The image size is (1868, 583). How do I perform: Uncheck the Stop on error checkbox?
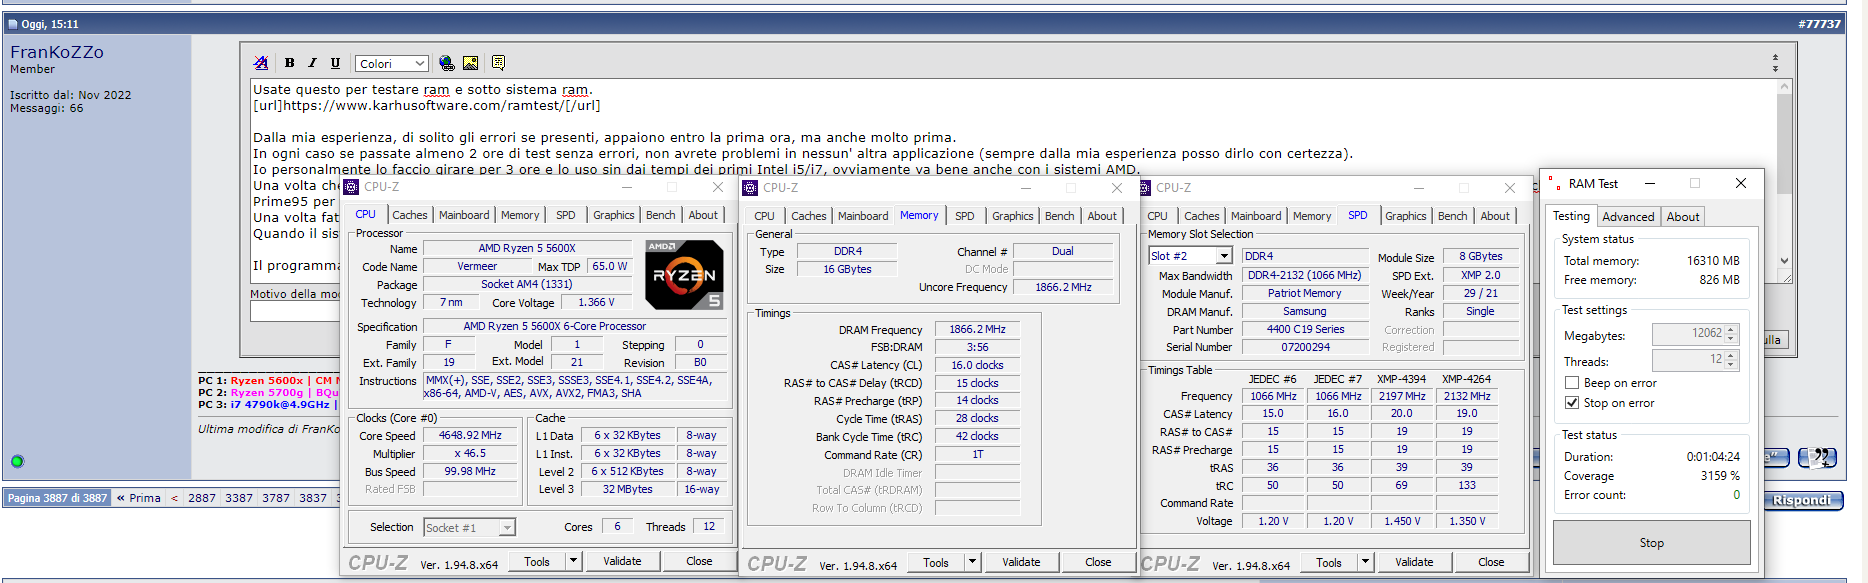(x=1572, y=403)
